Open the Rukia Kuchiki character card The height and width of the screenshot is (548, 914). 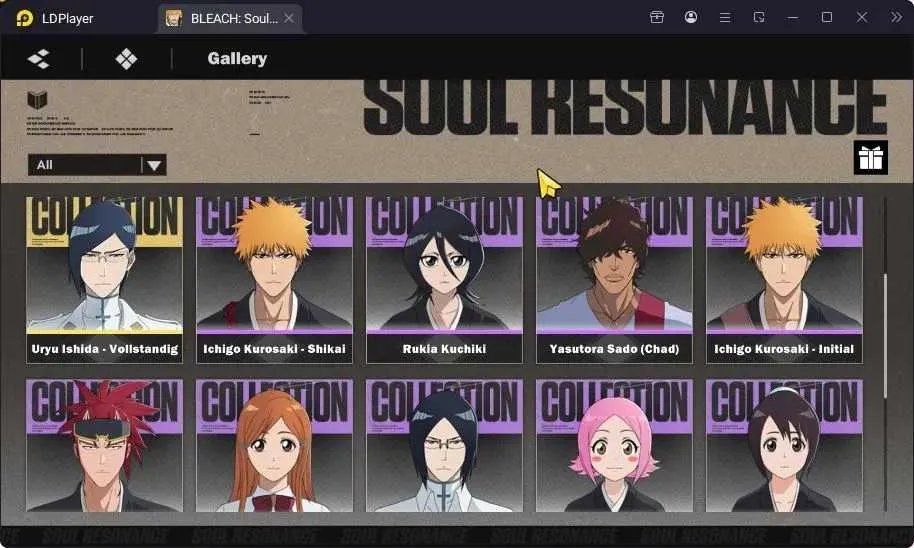[x=444, y=280]
